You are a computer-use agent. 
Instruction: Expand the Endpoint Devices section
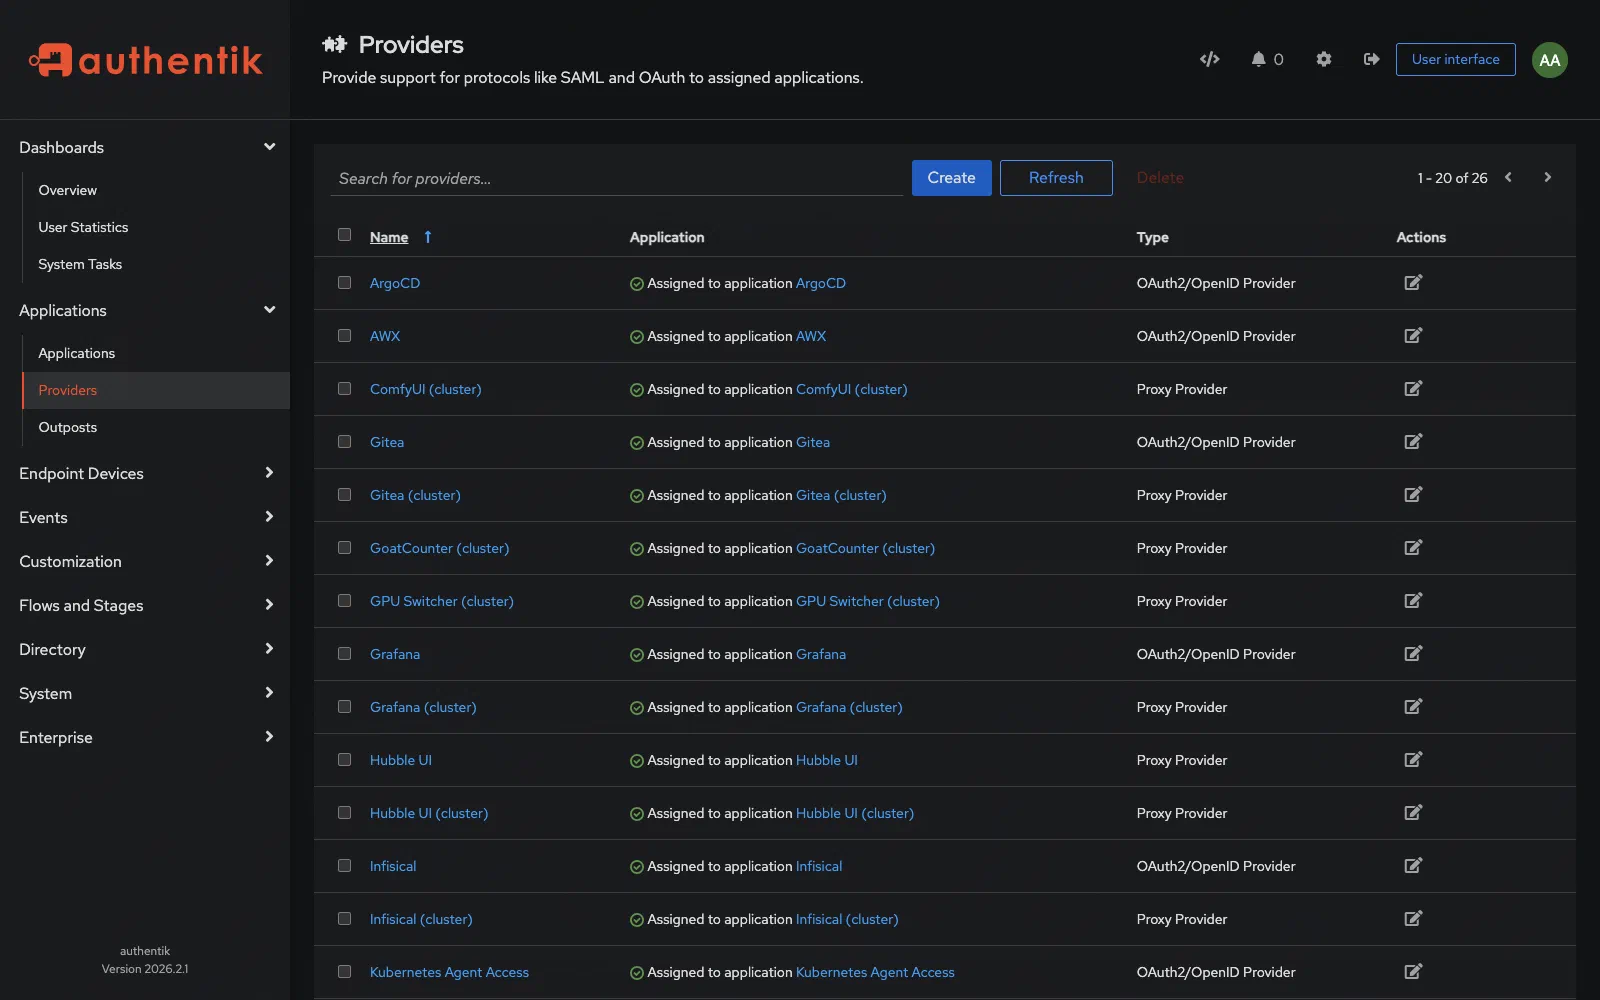(x=145, y=473)
